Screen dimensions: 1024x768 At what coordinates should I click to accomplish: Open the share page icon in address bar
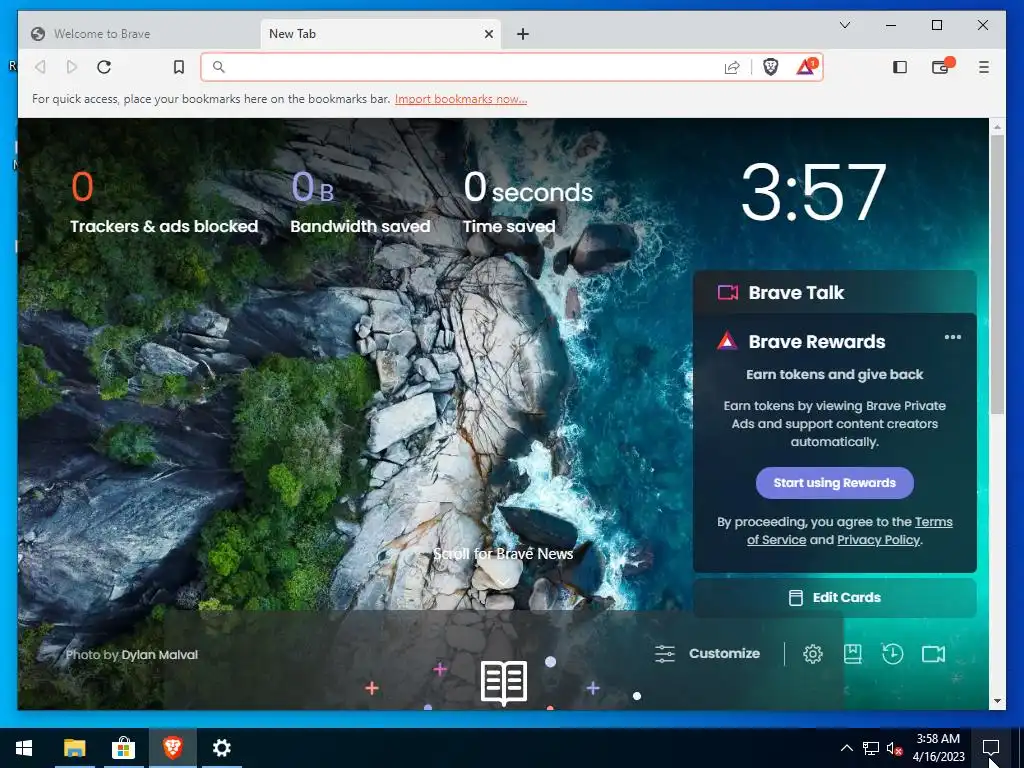click(x=732, y=67)
